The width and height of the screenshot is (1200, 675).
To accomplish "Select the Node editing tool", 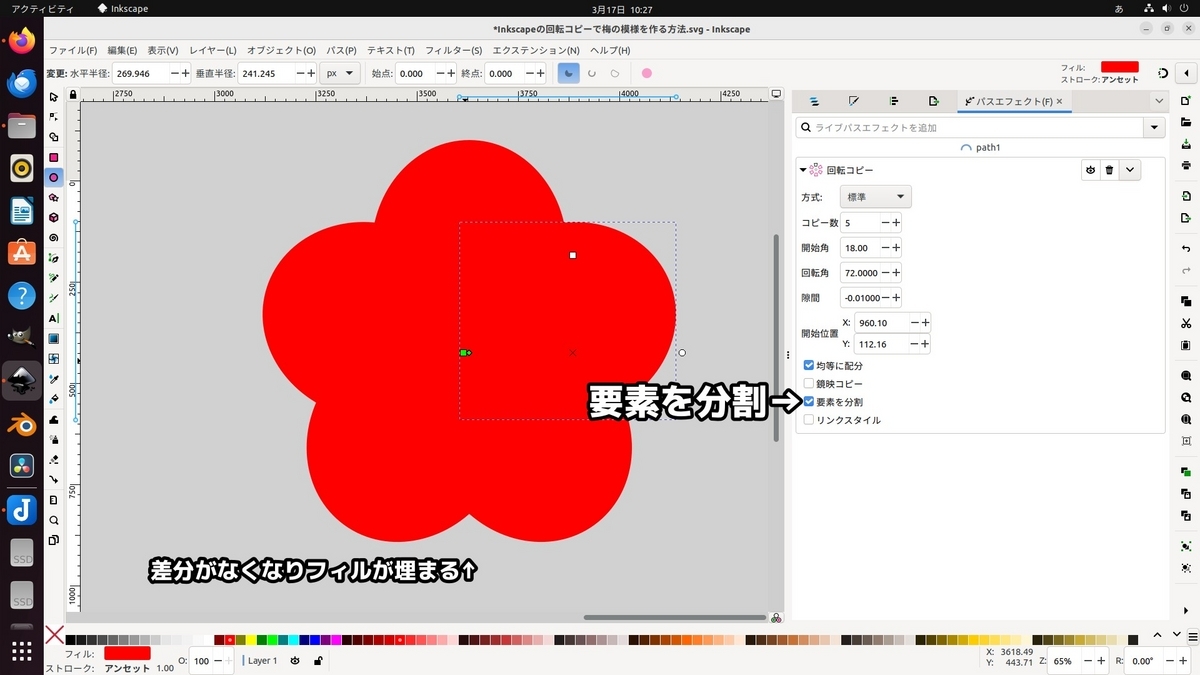I will coord(53,117).
